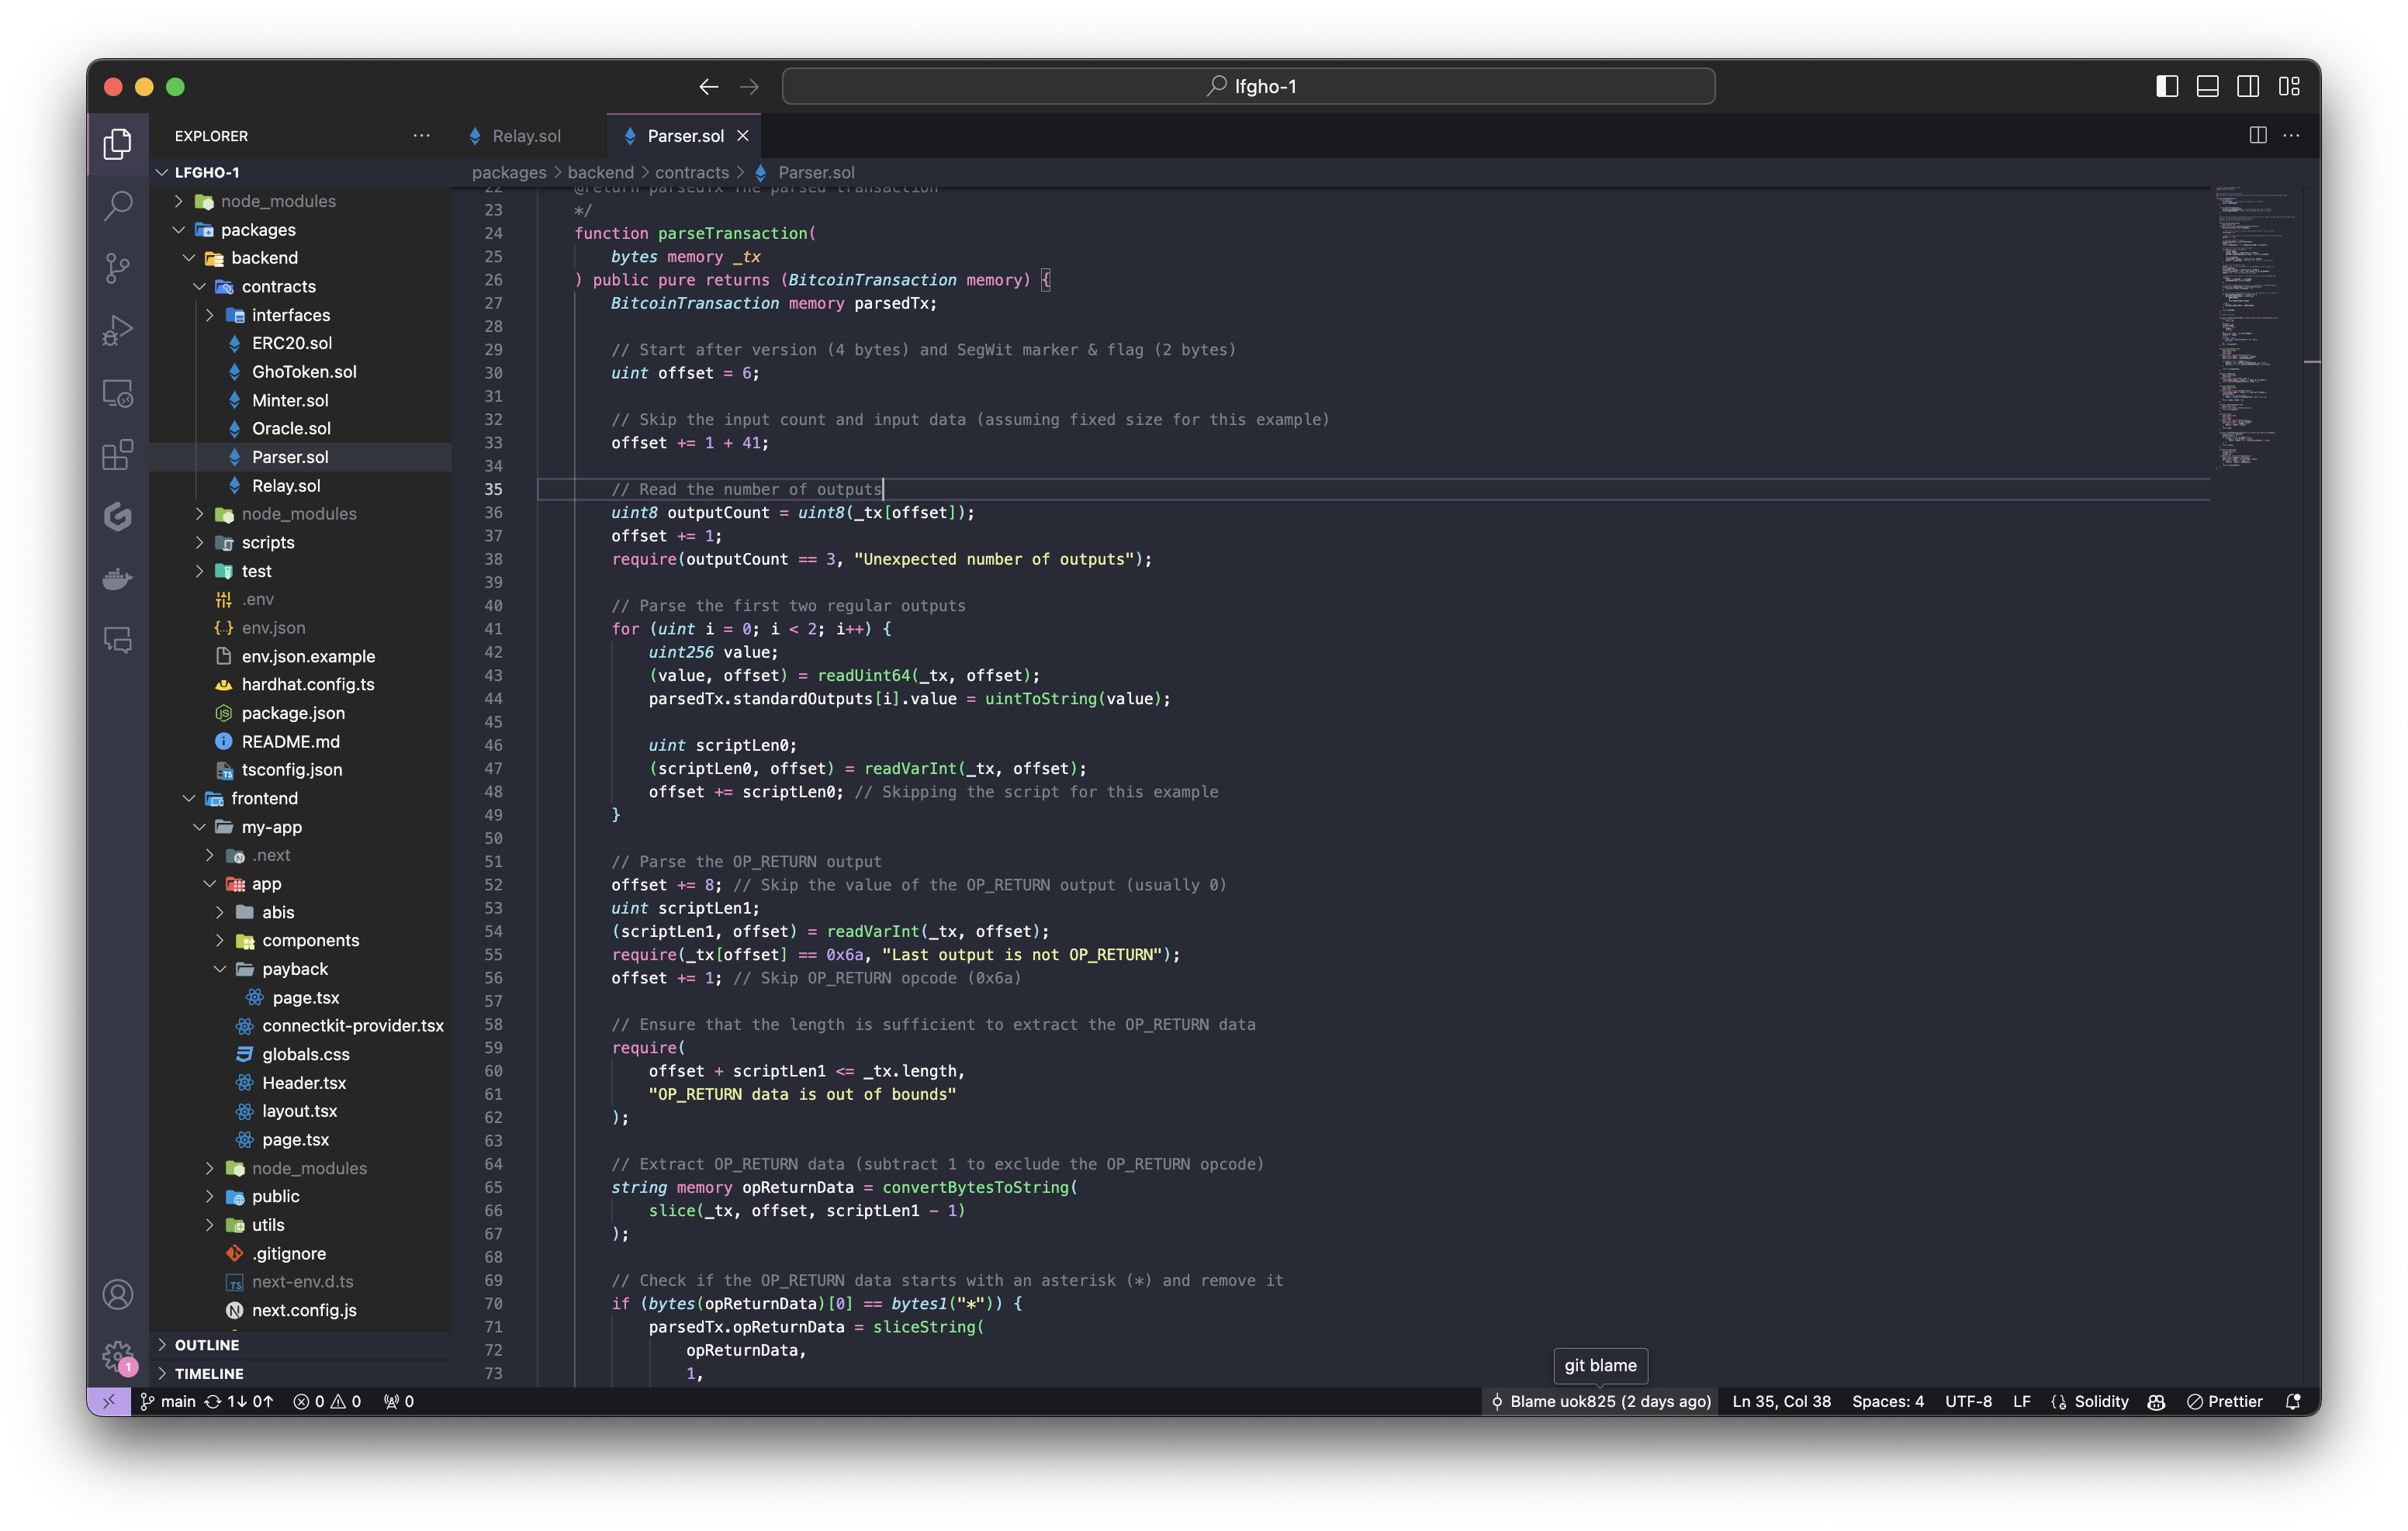The height and width of the screenshot is (1531, 2408).
Task: Go back using the left arrow
Action: pos(708,87)
